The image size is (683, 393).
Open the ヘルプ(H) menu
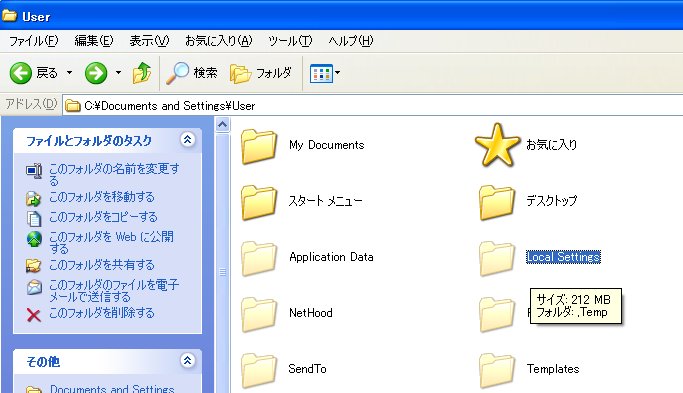(x=351, y=41)
